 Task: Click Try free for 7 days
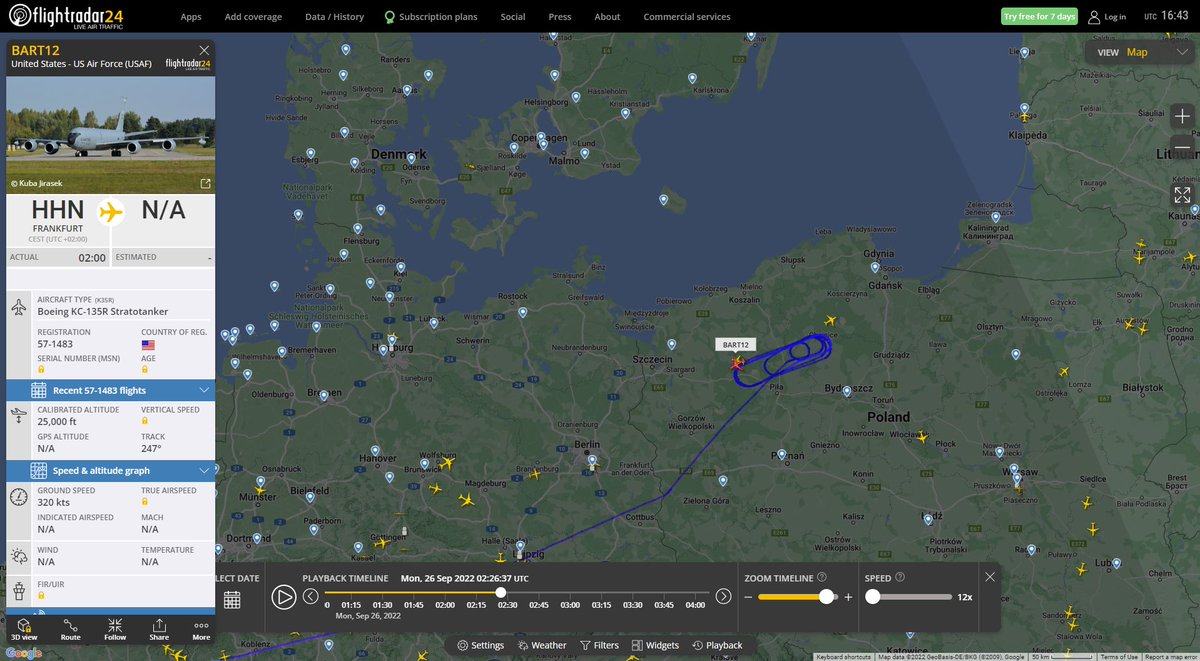1039,17
